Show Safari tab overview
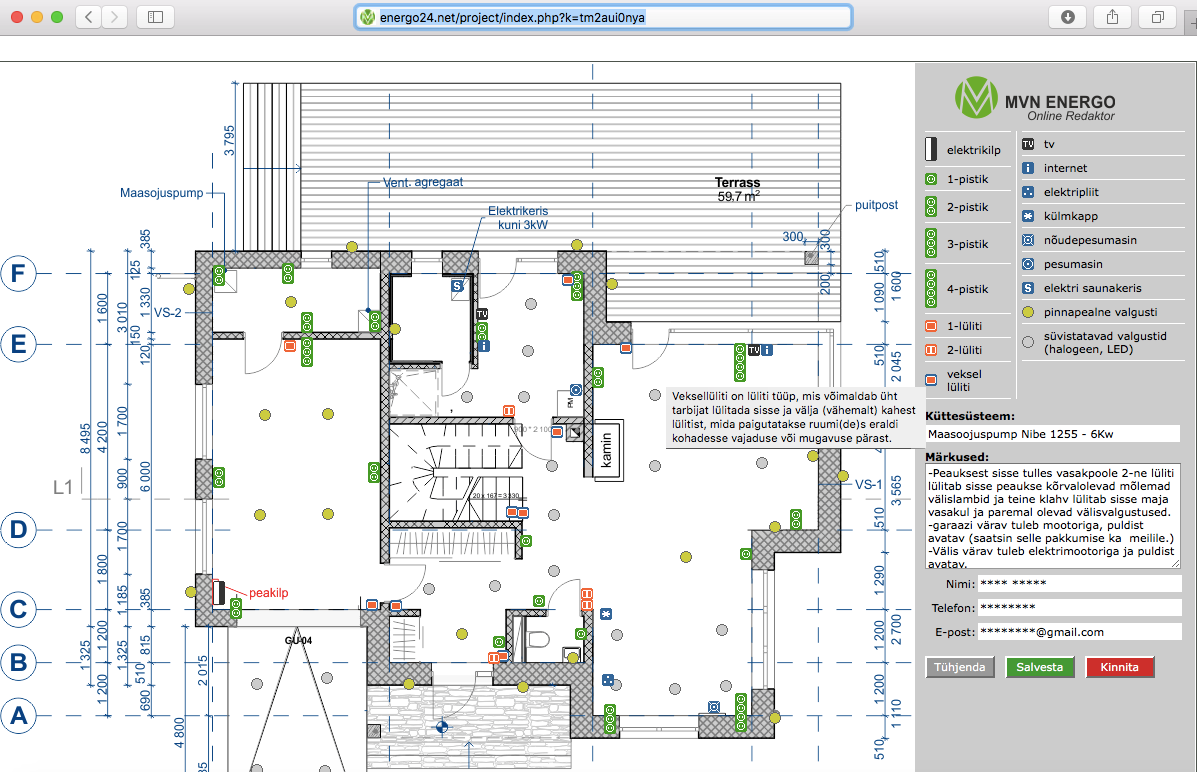 [1158, 17]
